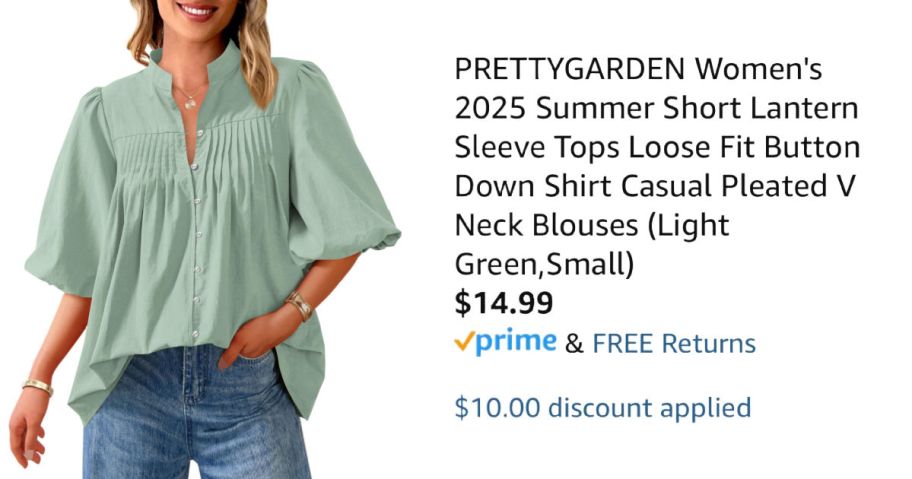Click the $14.99 price

pos(504,303)
